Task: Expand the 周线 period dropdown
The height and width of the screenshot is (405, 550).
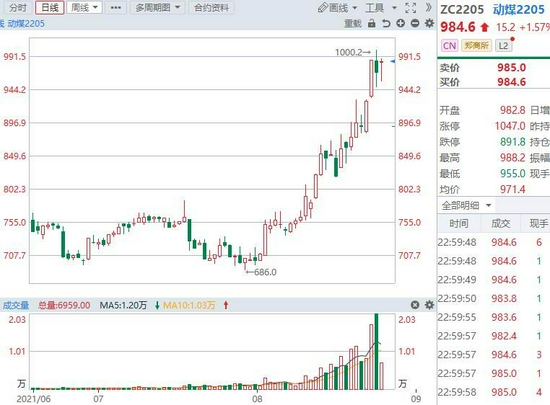Action: (x=85, y=7)
